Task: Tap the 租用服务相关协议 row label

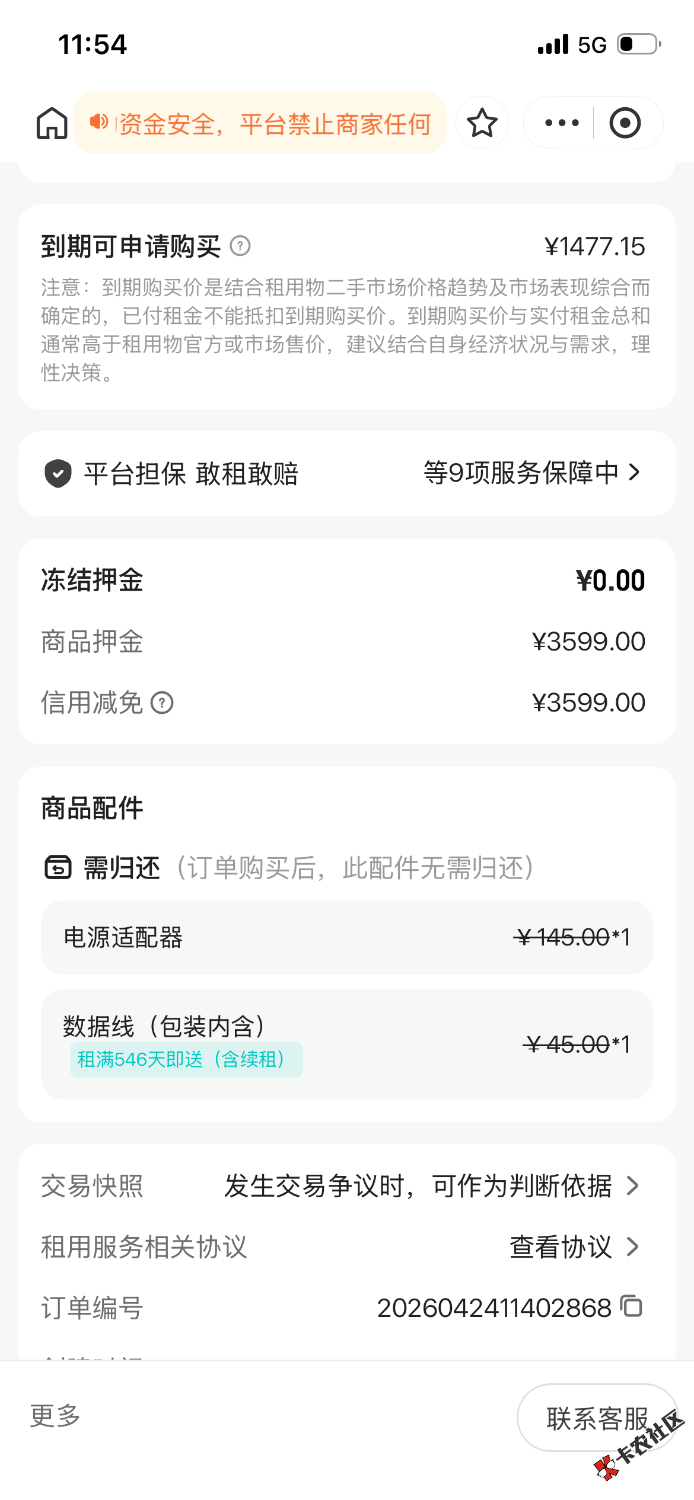Action: click(x=144, y=1247)
